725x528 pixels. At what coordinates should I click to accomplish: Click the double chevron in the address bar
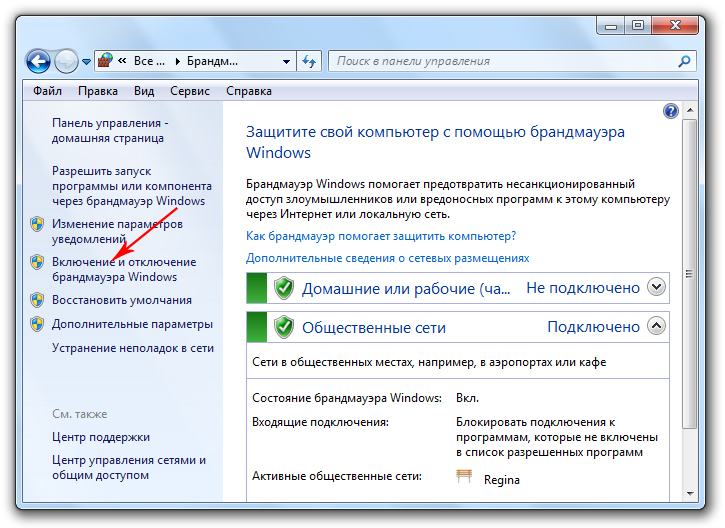[122, 61]
